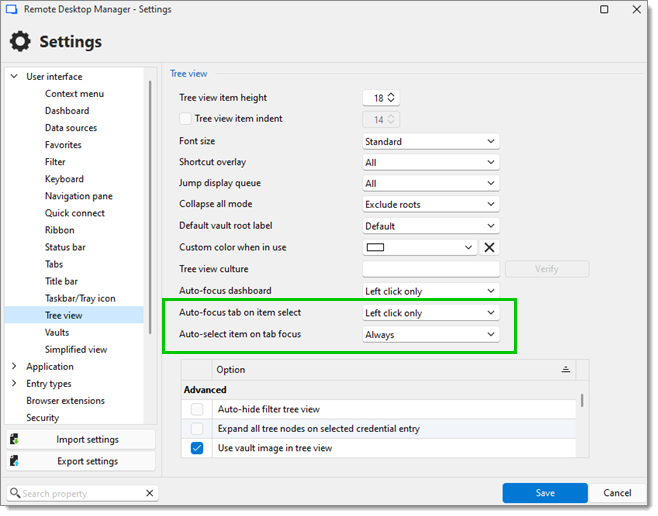658x516 pixels.
Task: Clear the search property field with X
Action: pos(150,493)
